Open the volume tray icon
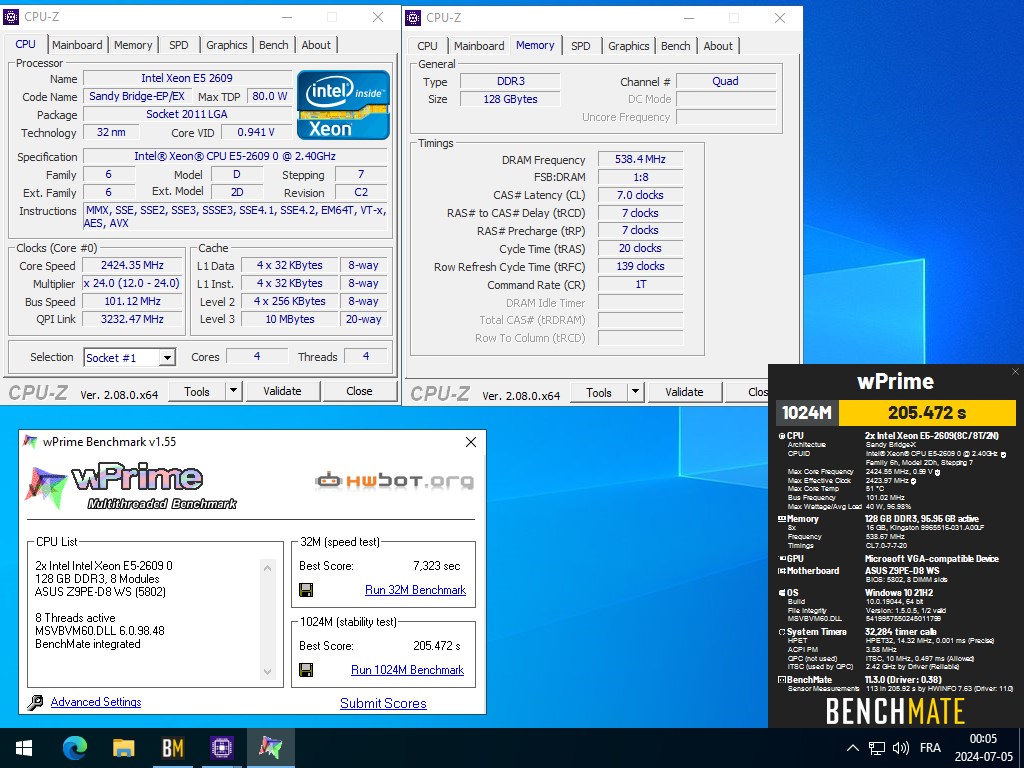This screenshot has height=768, width=1024. click(901, 748)
